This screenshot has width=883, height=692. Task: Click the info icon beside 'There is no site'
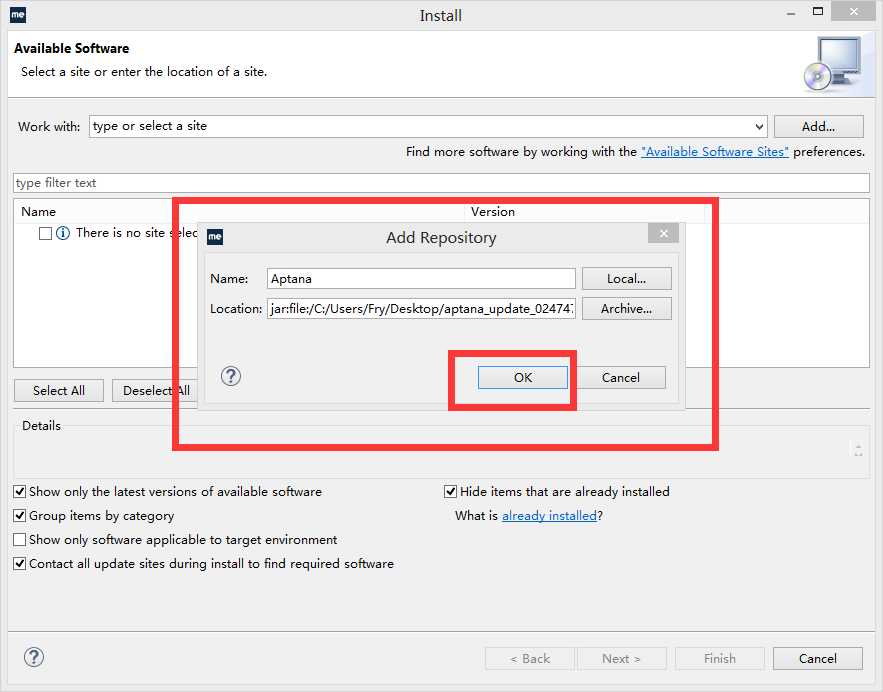[x=63, y=233]
